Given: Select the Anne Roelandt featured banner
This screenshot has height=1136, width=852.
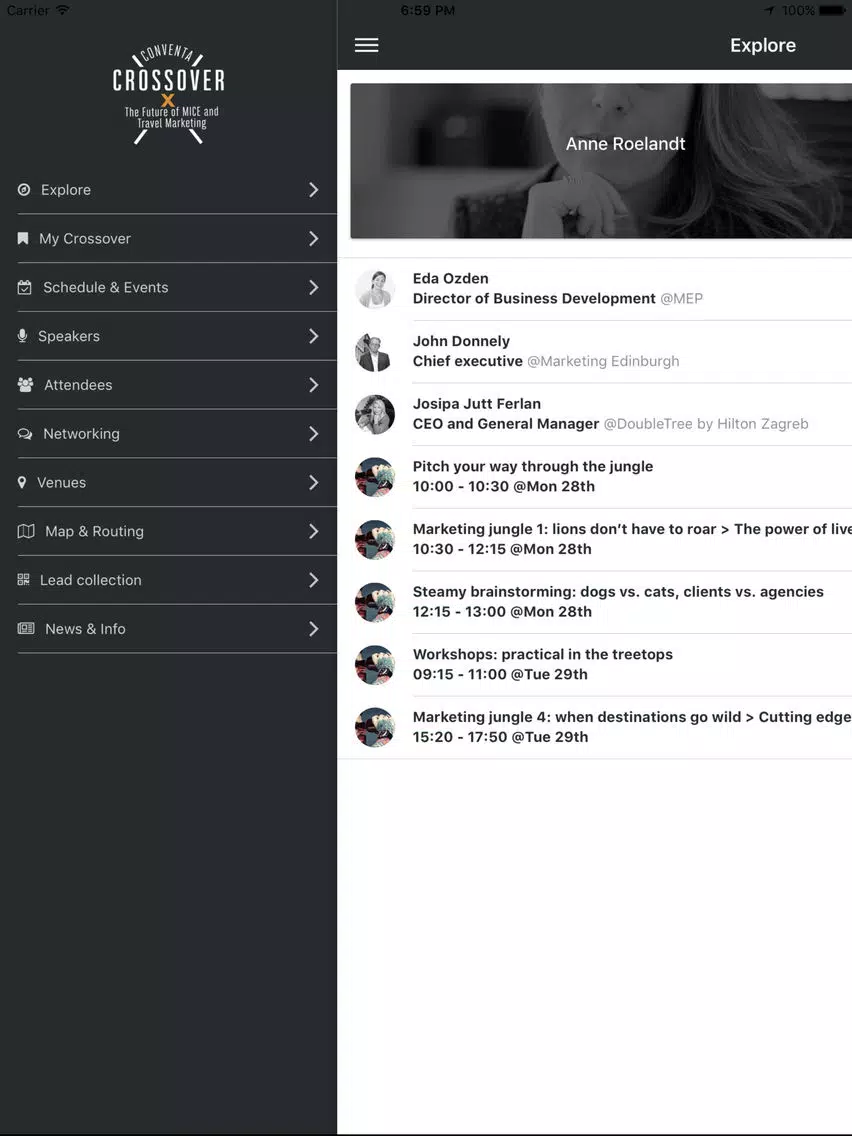Looking at the screenshot, I should point(601,161).
